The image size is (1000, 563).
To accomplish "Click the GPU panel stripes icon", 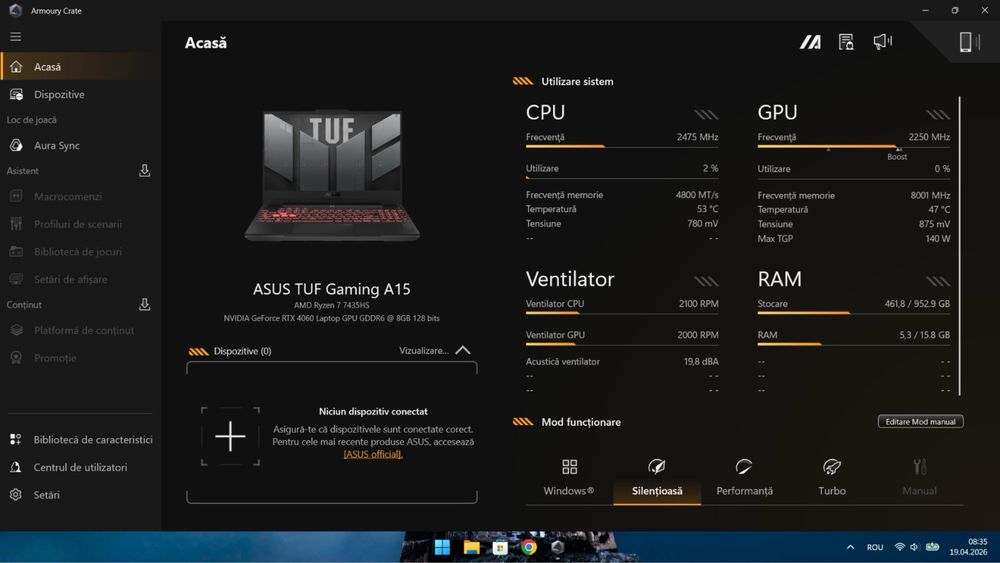I will pos(938,115).
